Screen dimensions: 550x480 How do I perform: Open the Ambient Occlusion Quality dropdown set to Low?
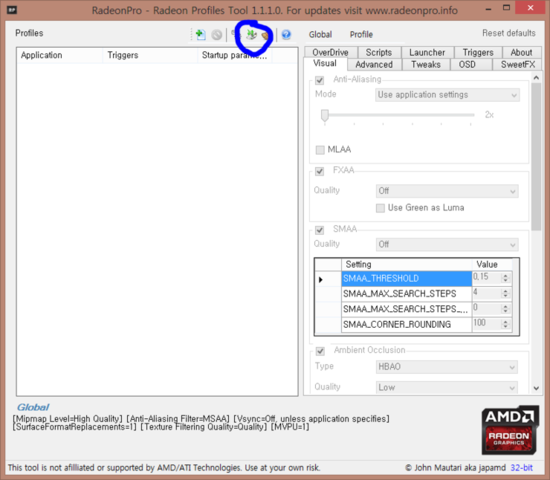coord(447,387)
